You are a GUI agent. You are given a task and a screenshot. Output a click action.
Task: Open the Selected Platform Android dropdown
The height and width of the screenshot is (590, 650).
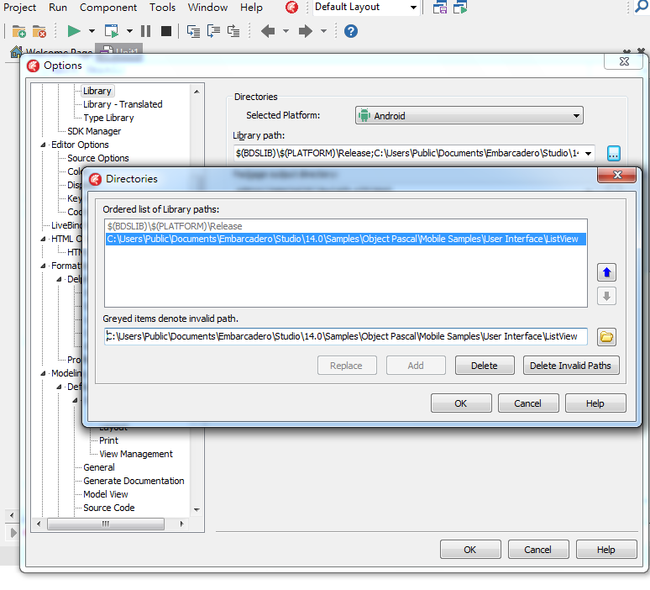tap(469, 116)
